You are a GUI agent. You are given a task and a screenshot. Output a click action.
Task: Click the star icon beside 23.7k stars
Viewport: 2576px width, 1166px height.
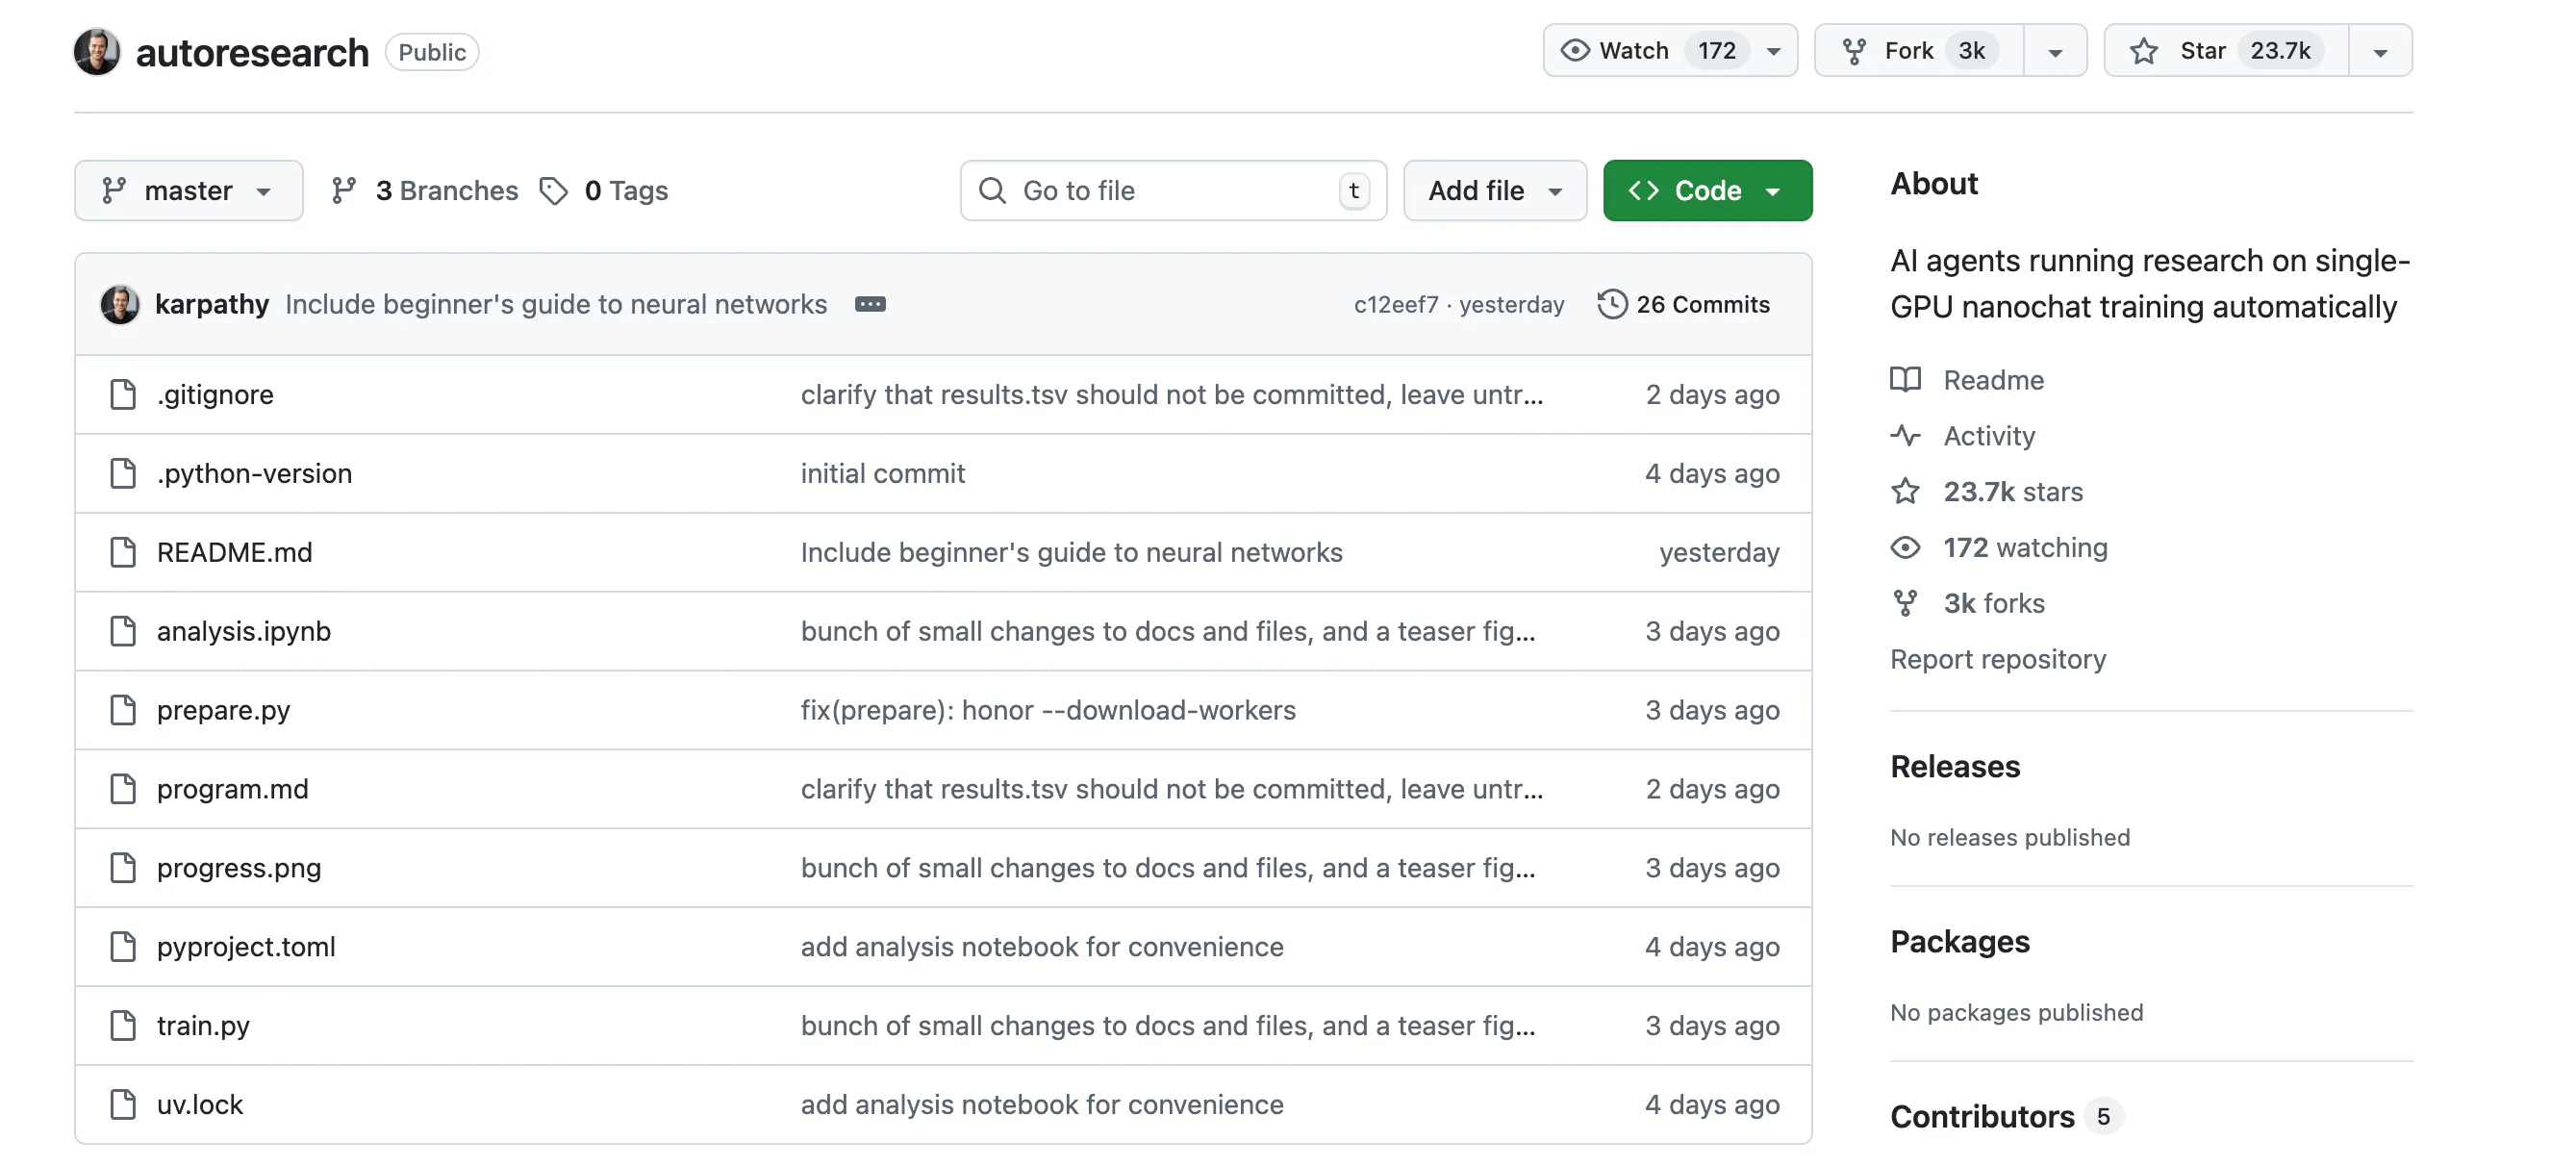pyautogui.click(x=1905, y=491)
